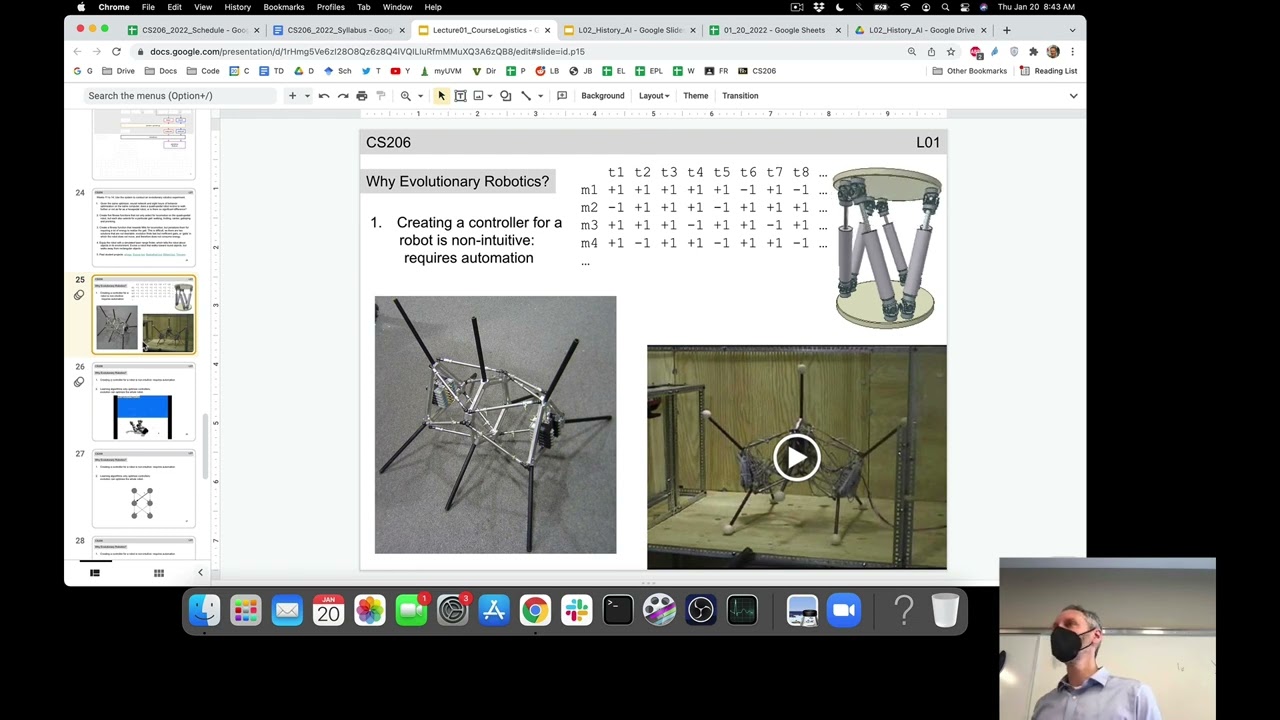
Task: Select the Text box tool
Action: click(460, 96)
